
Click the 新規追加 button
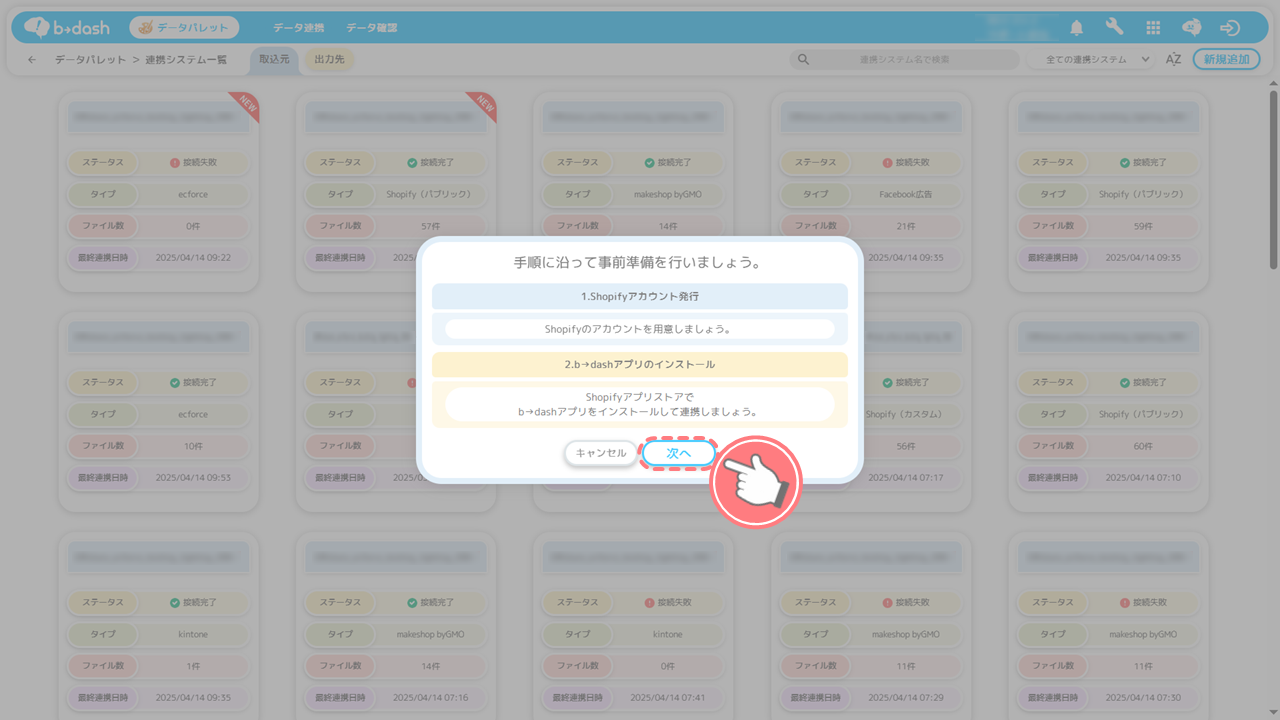1227,60
